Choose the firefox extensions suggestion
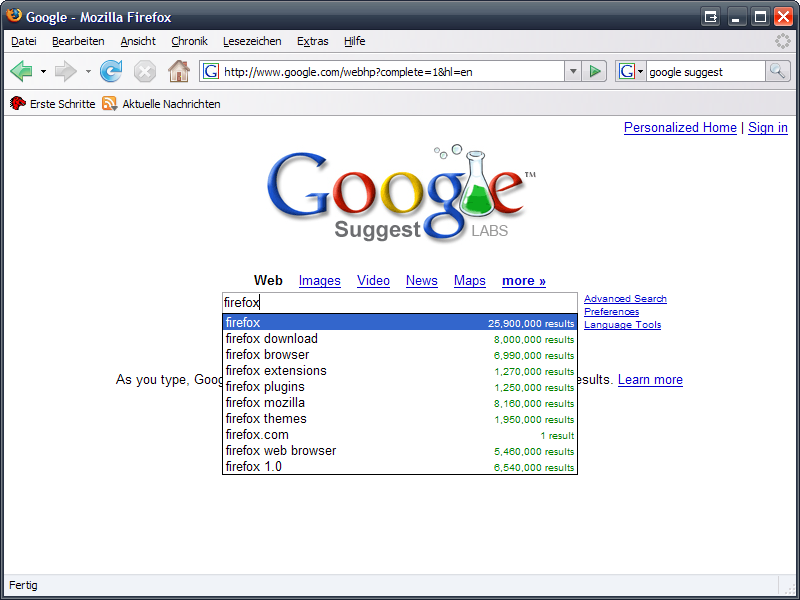This screenshot has height=600, width=800. coord(400,370)
